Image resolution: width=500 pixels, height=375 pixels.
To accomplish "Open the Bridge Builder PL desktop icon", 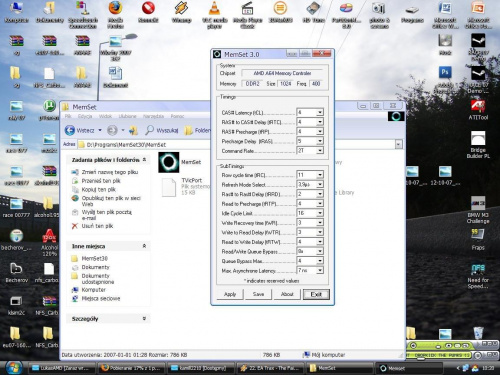I will tap(478, 144).
